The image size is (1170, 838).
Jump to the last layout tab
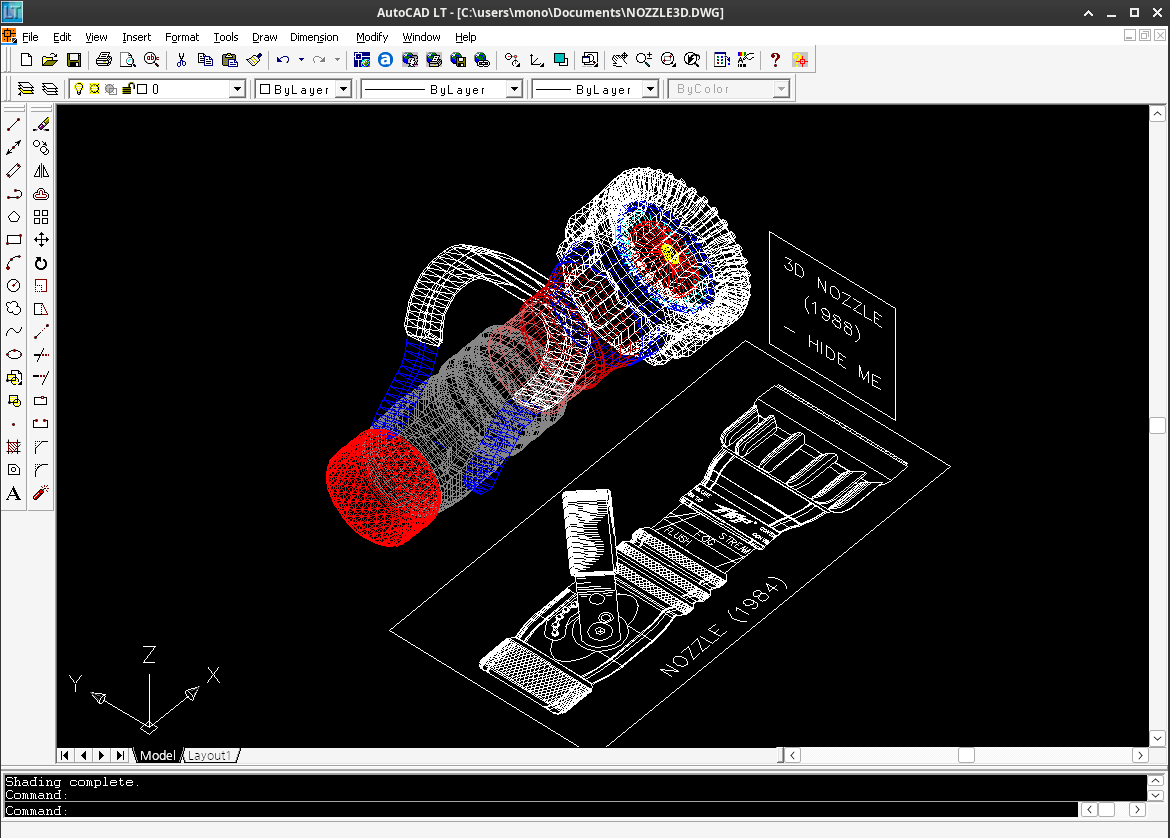pos(120,756)
